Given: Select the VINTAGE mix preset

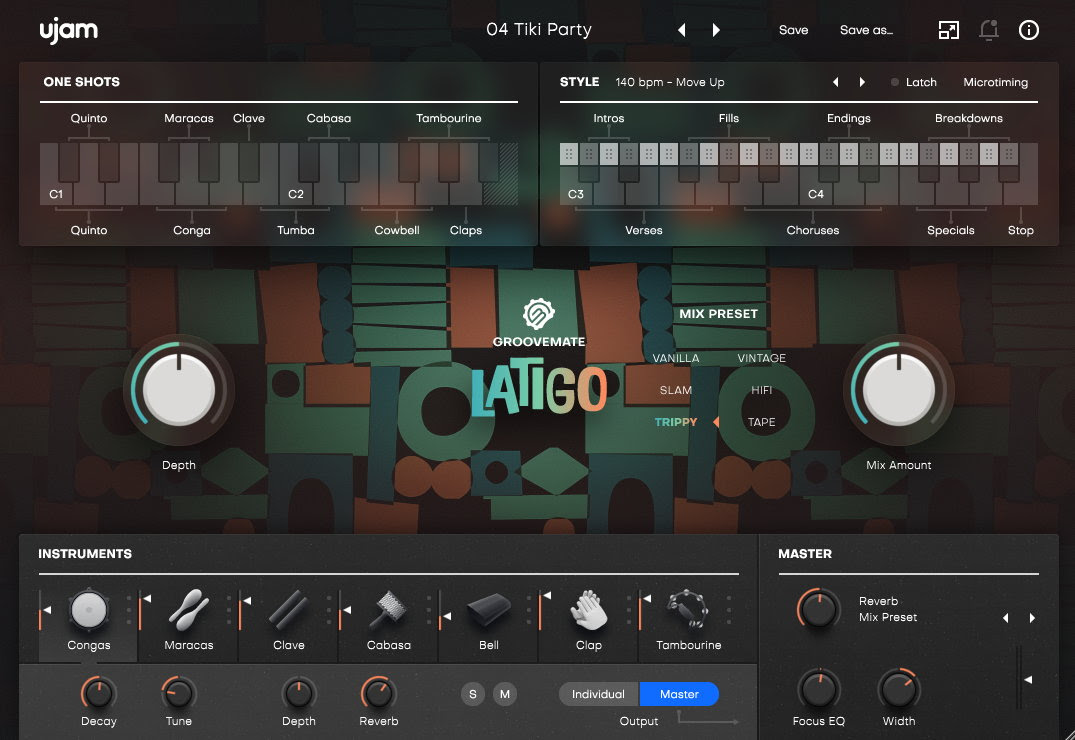Looking at the screenshot, I should [761, 357].
